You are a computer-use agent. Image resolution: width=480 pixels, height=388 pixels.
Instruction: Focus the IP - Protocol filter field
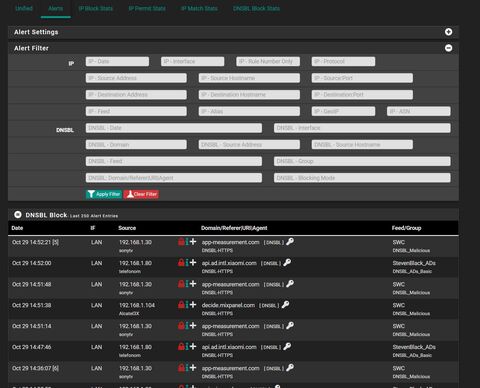343,61
